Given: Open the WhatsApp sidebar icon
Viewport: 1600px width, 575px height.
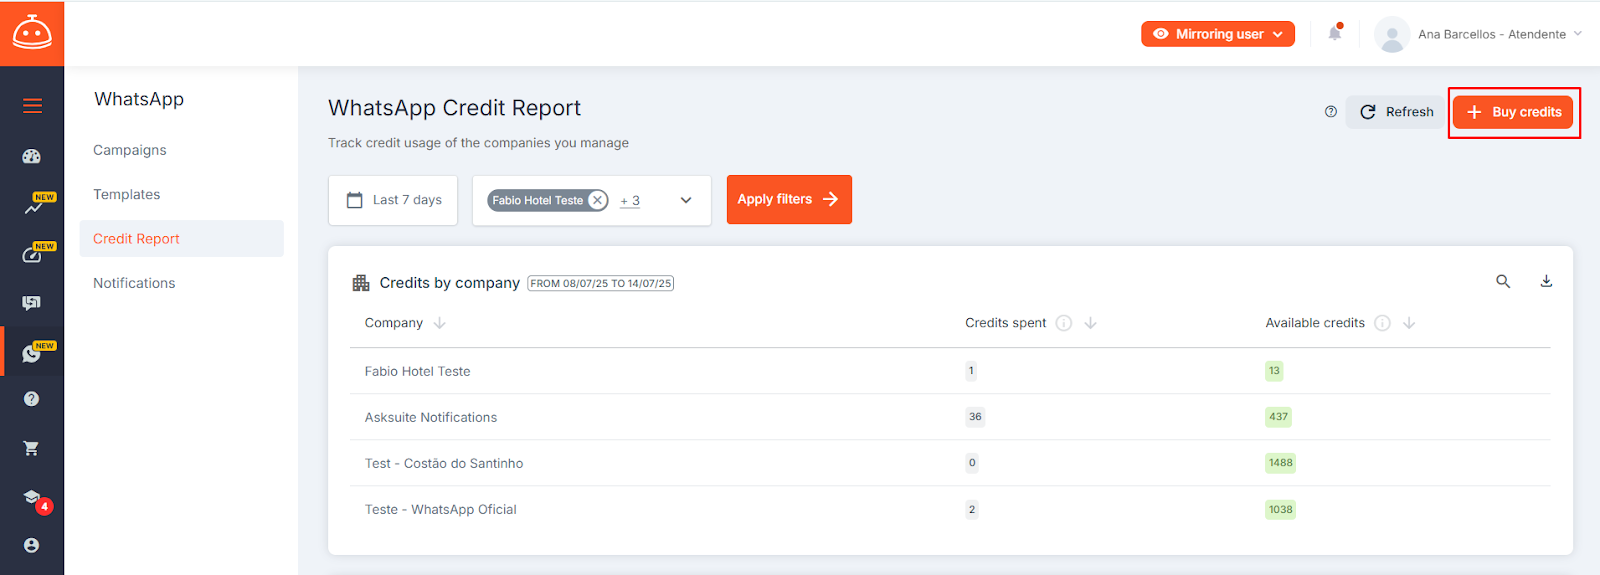Looking at the screenshot, I should pyautogui.click(x=31, y=354).
